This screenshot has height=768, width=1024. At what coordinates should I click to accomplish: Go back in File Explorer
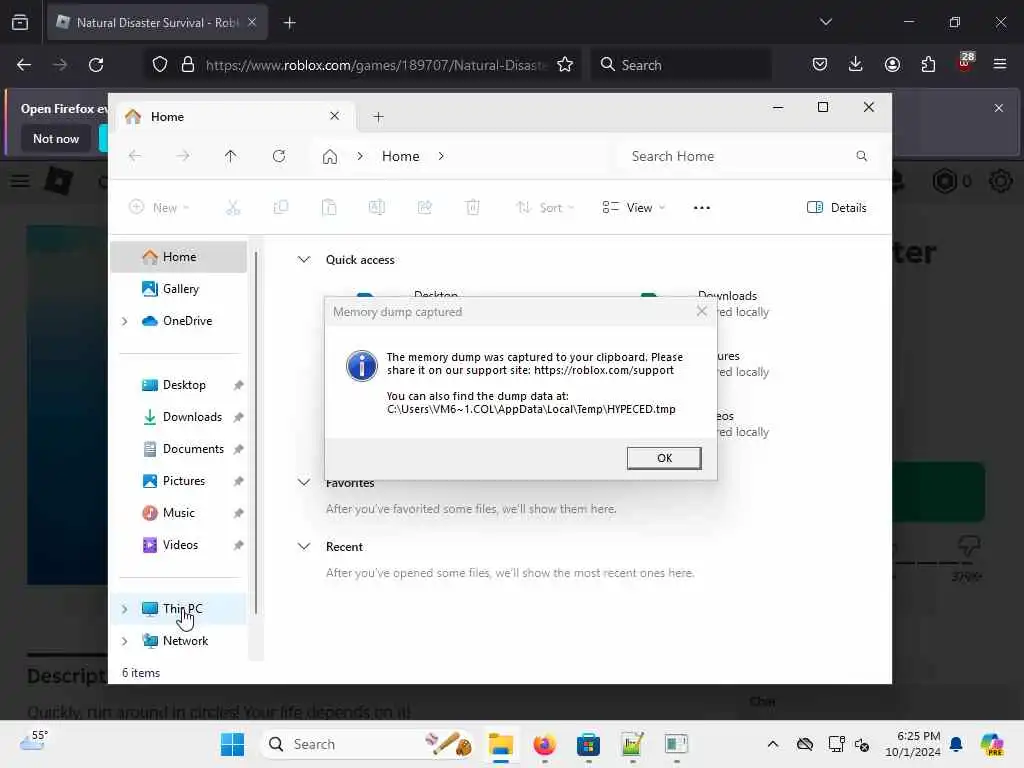point(135,156)
